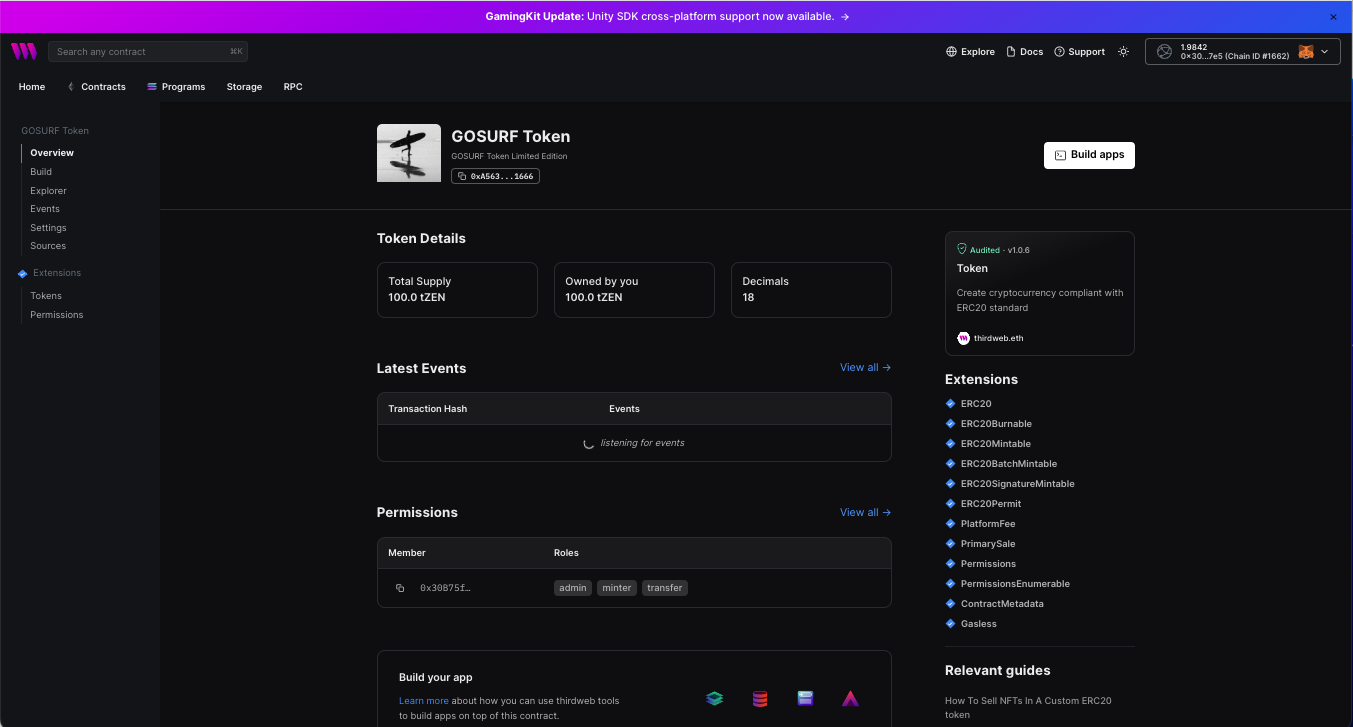Click Token contract card title
This screenshot has height=727, width=1353.
coord(972,268)
